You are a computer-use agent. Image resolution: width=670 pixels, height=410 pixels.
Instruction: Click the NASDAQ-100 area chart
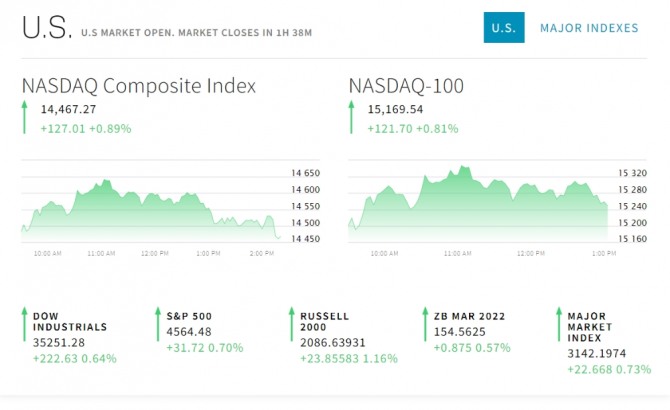(x=478, y=205)
